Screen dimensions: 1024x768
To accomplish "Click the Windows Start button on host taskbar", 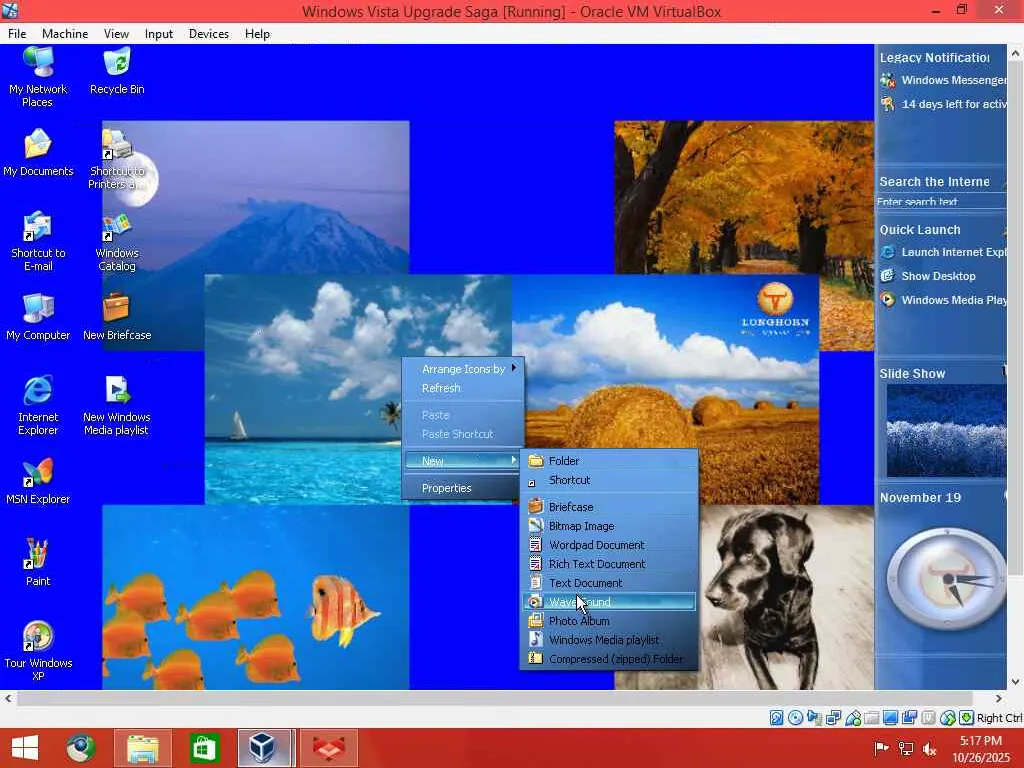I will (x=25, y=748).
